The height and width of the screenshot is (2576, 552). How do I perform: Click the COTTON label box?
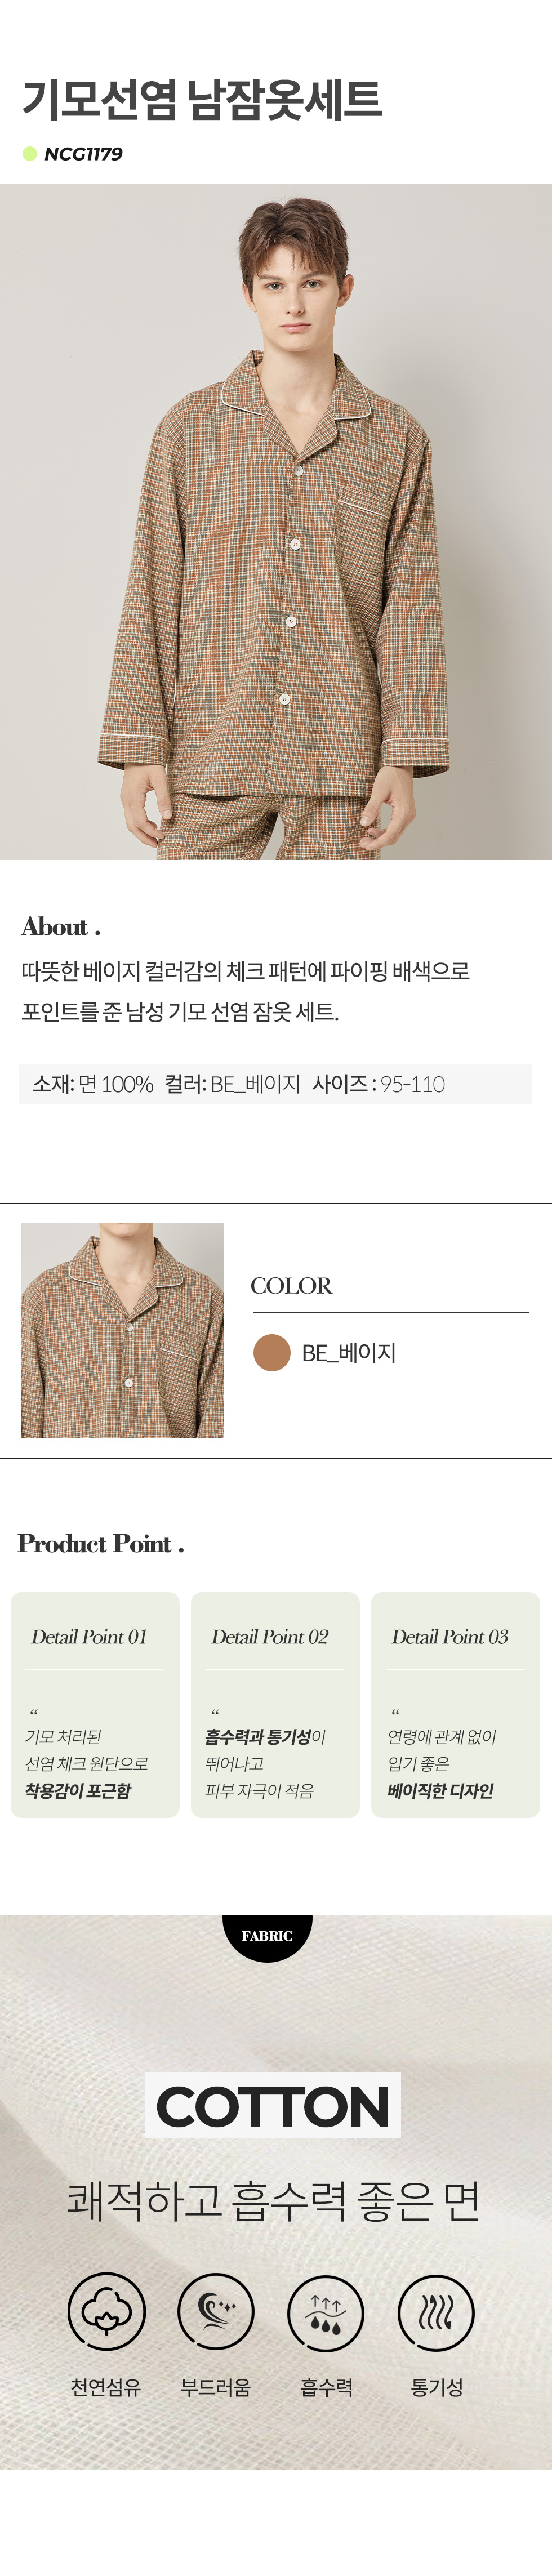273,2105
